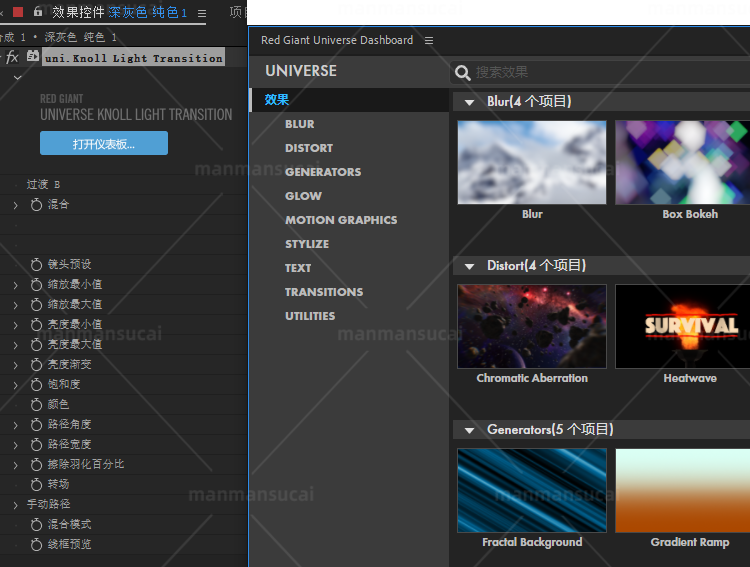This screenshot has width=750, height=567.
Task: Toggle stopwatch for 缩放最大值
Action: click(x=36, y=305)
